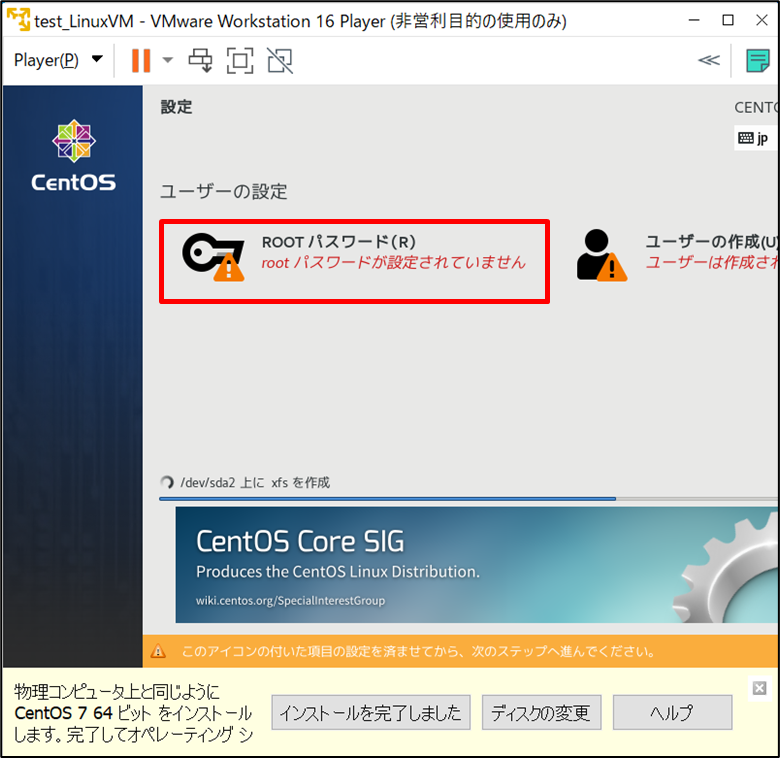Click Produces the CentOS Linux Distribution text

coord(338,571)
